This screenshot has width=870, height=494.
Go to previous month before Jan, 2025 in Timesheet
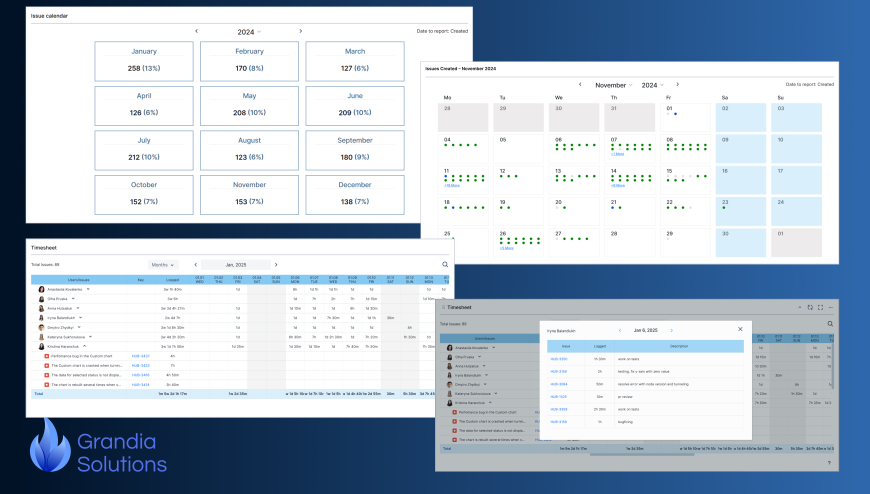(195, 265)
